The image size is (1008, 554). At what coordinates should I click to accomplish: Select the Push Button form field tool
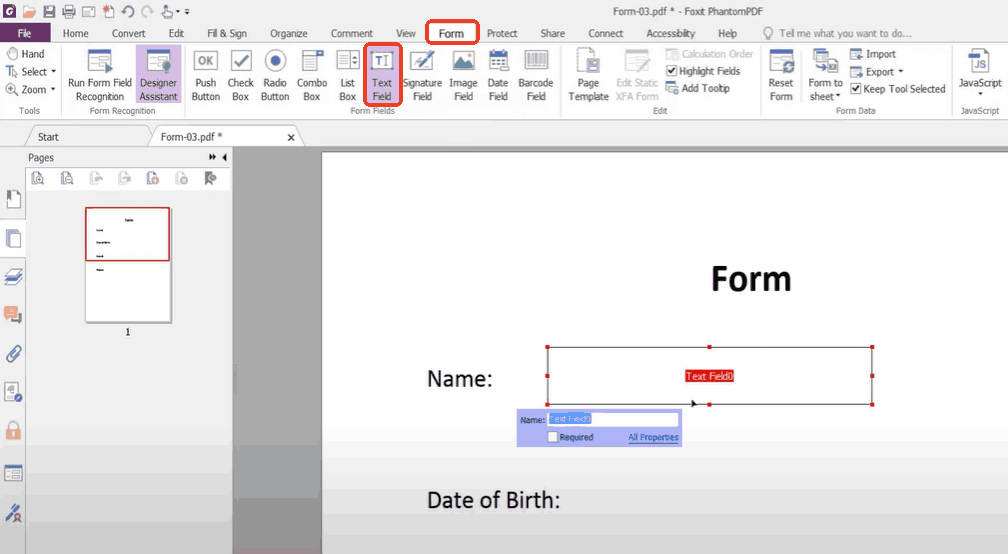click(x=205, y=75)
